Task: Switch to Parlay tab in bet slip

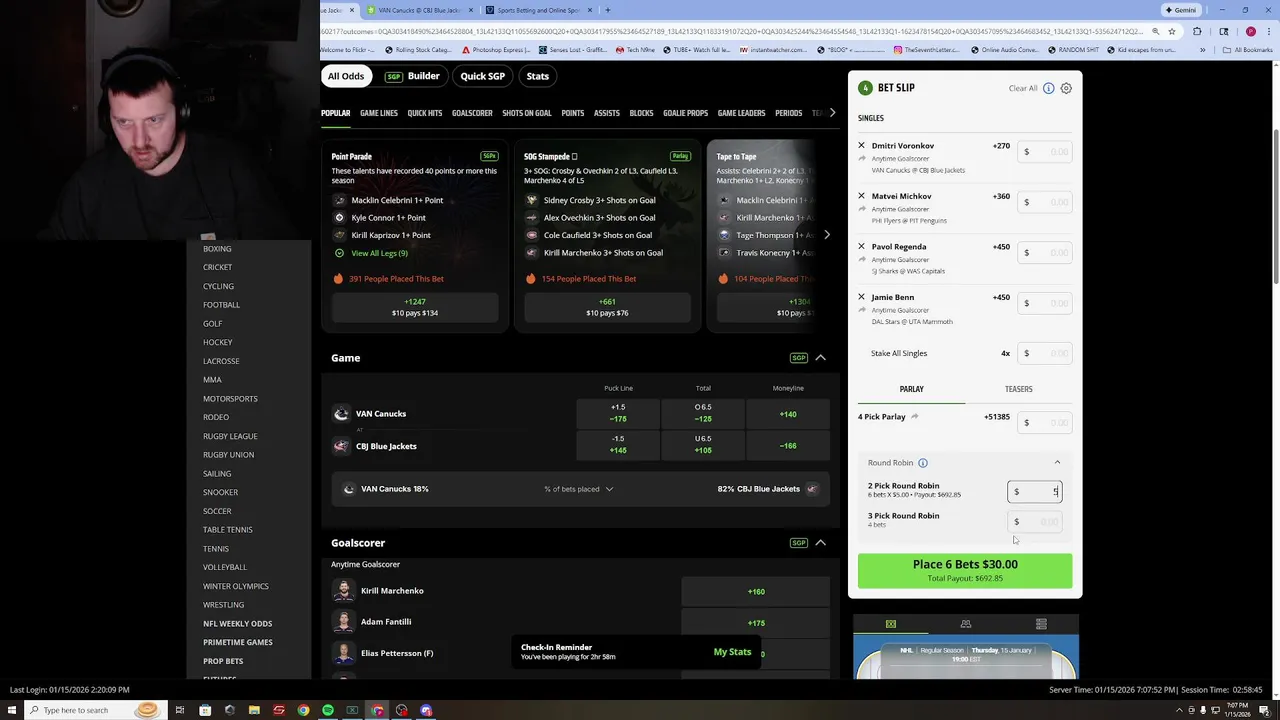Action: tap(911, 389)
